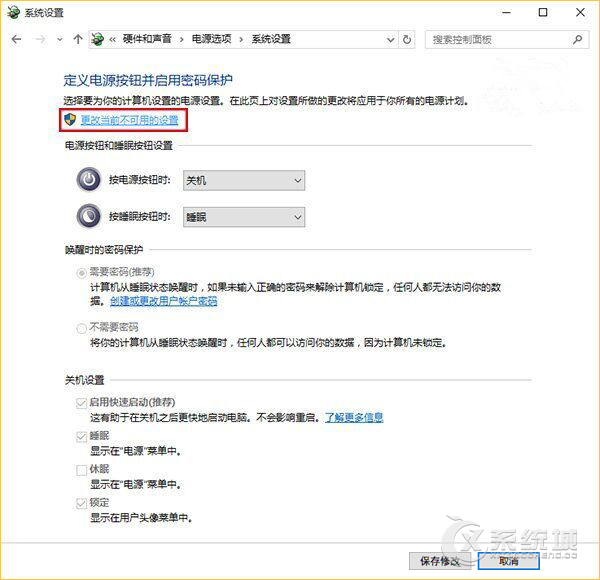Go up one level with up arrow
Image resolution: width=600 pixels, height=580 pixels.
click(78, 39)
